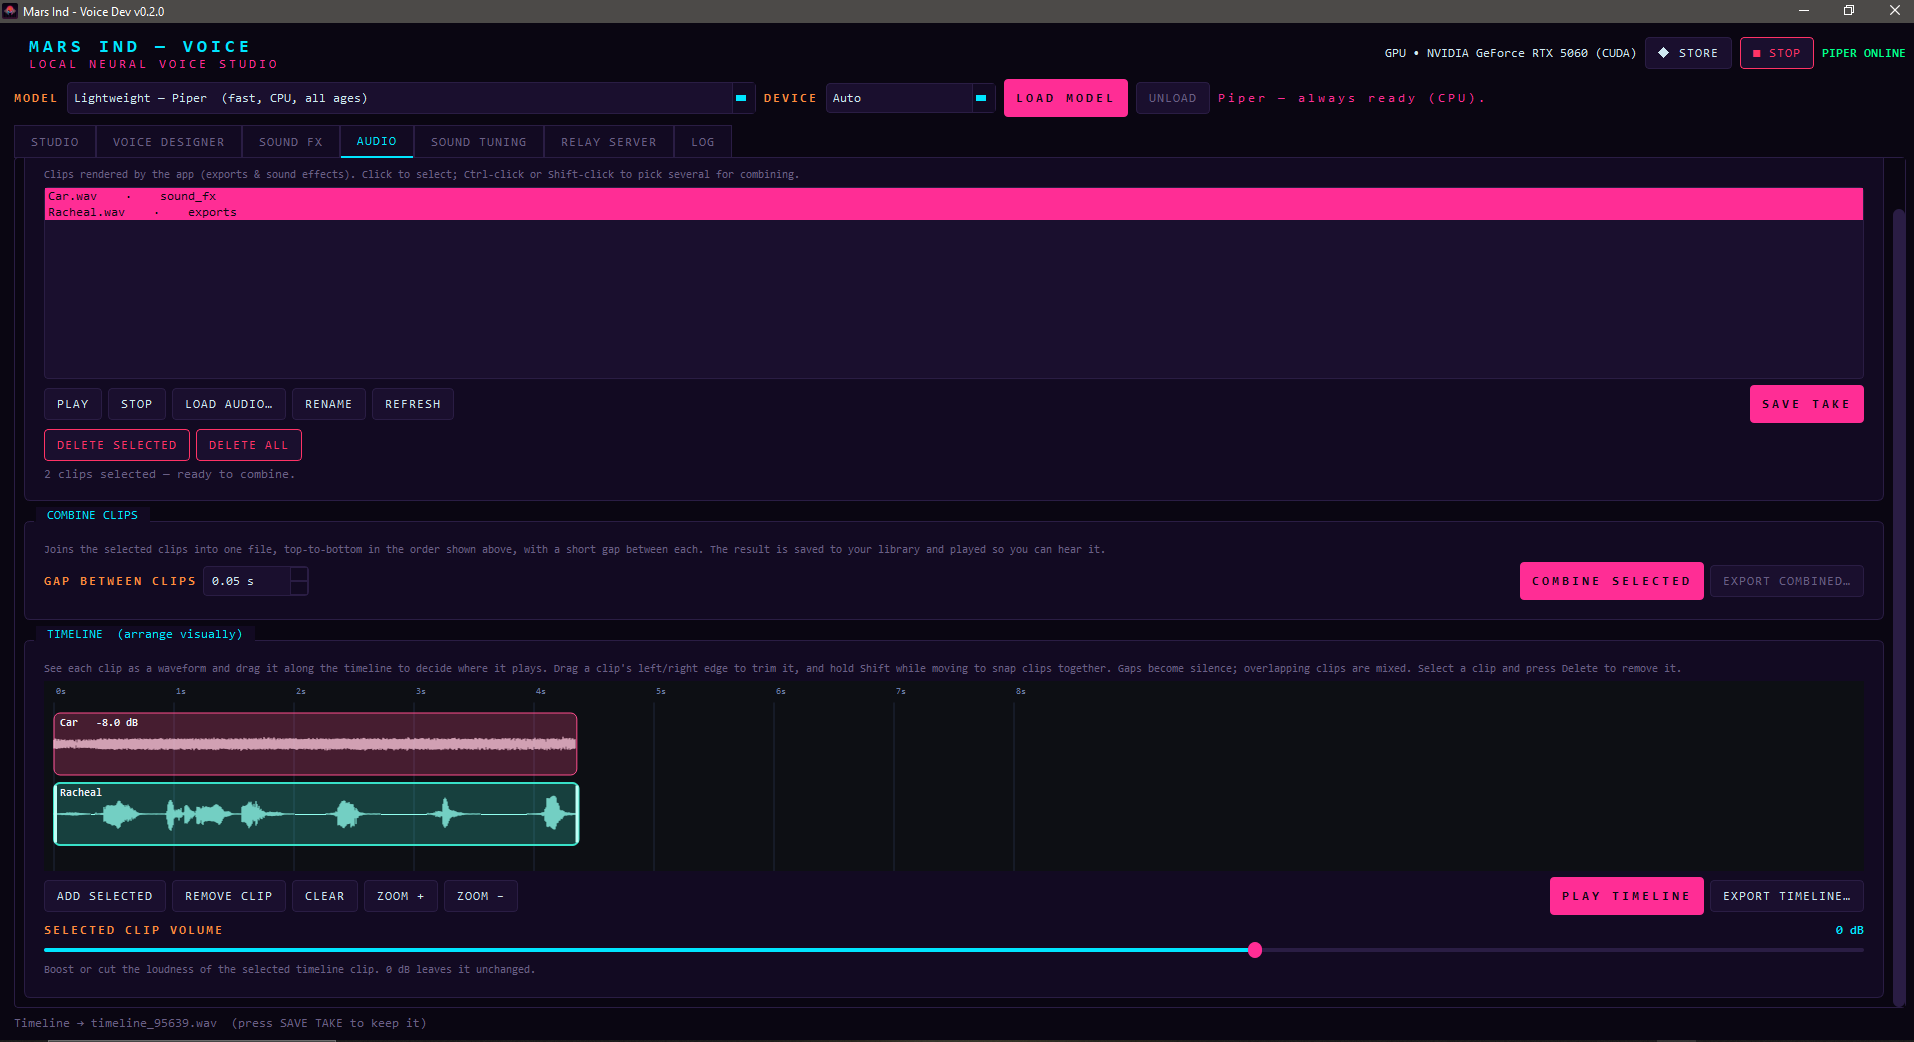Click the Auto device combo box
The image size is (1914, 1042).
coord(910,98)
